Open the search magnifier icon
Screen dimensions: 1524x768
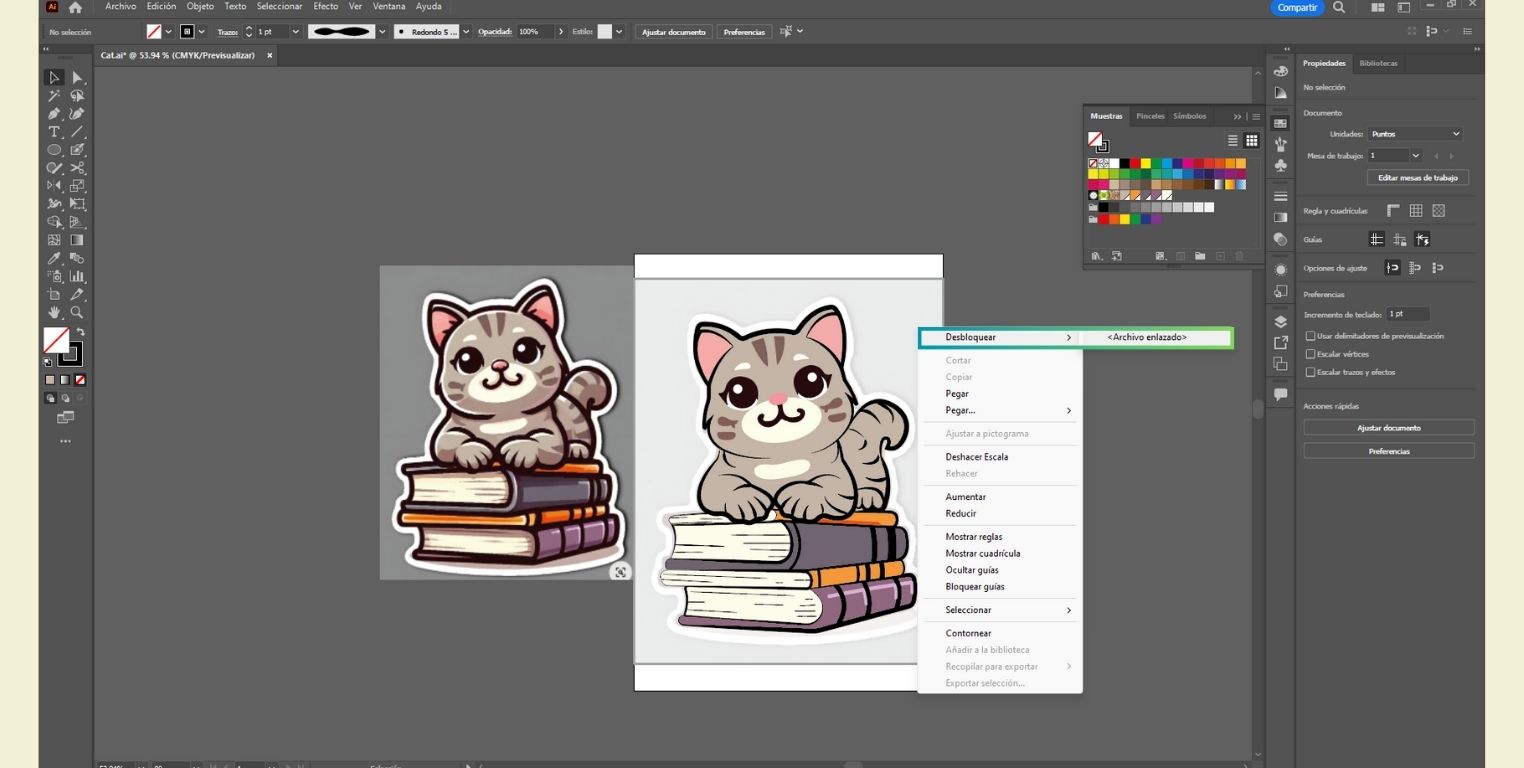pyautogui.click(x=1339, y=7)
